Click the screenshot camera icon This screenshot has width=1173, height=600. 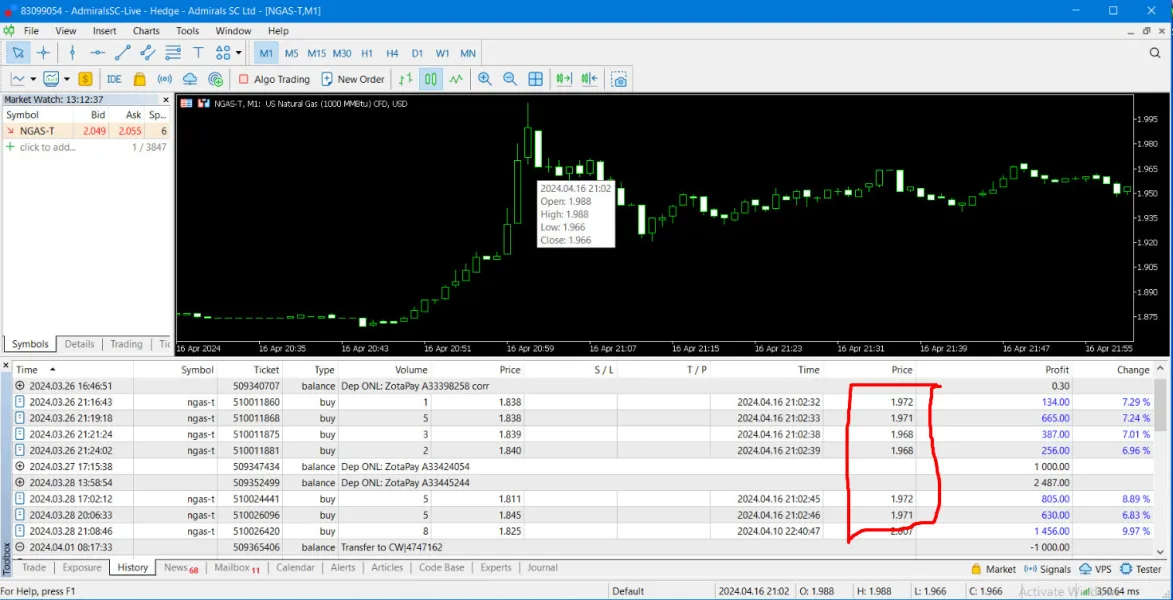coord(619,79)
